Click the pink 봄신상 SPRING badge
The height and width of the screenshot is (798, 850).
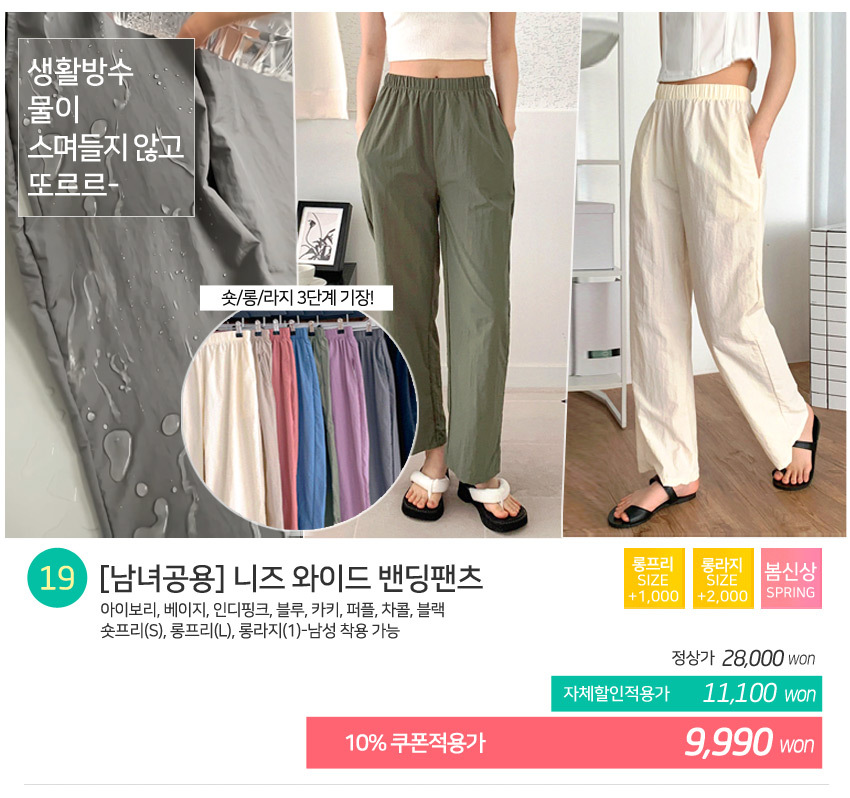pyautogui.click(x=791, y=578)
